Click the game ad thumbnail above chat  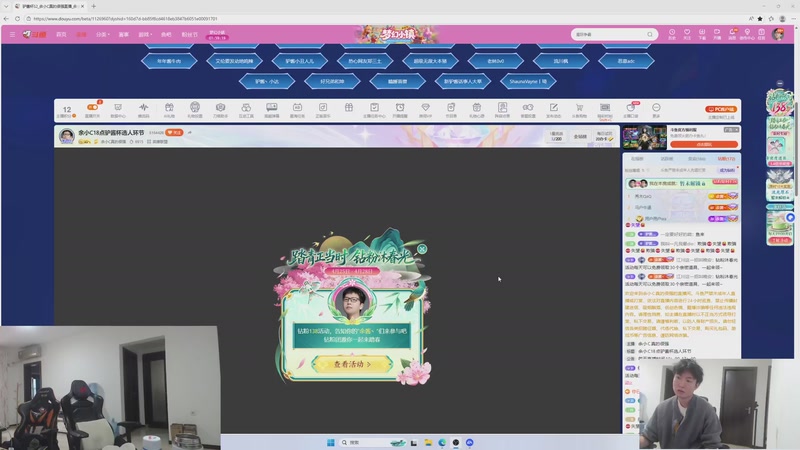[x=644, y=137]
